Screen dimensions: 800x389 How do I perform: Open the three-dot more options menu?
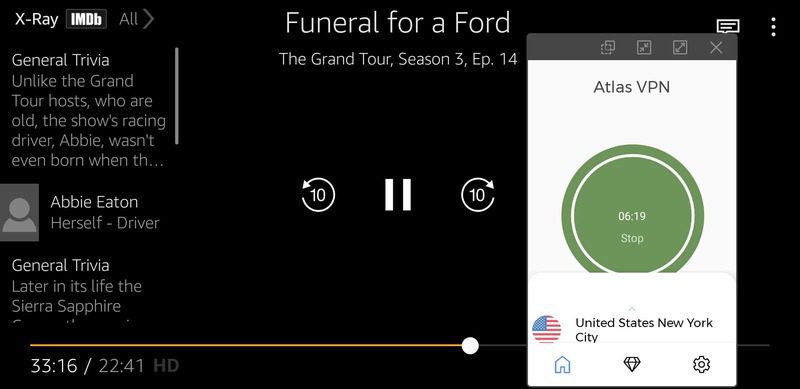coord(773,27)
